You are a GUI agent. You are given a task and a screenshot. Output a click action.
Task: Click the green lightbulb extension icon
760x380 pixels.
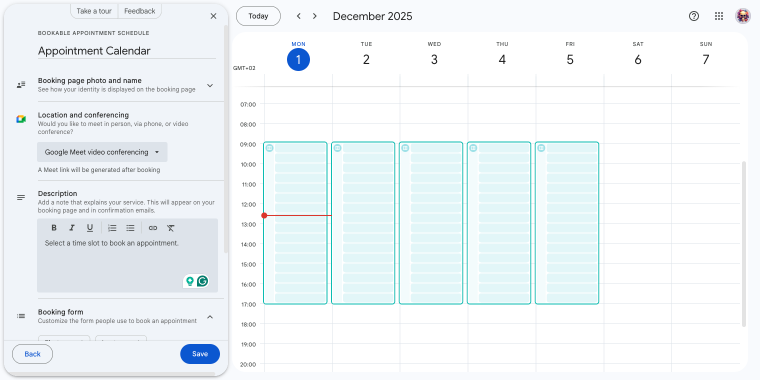(x=190, y=281)
